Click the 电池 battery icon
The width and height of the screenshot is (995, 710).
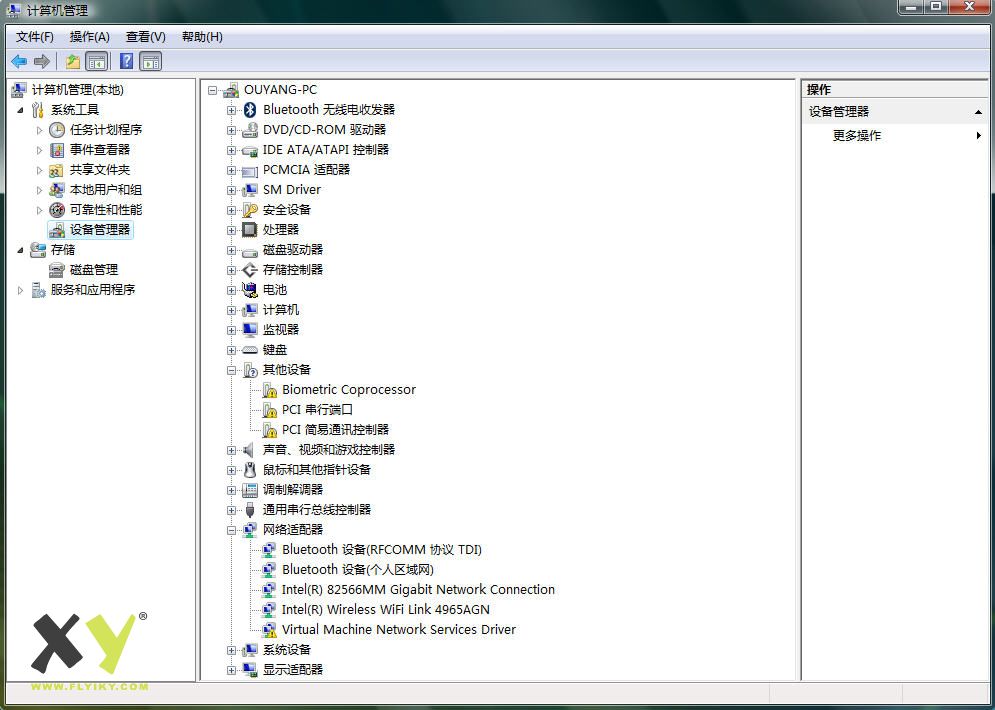tap(250, 290)
